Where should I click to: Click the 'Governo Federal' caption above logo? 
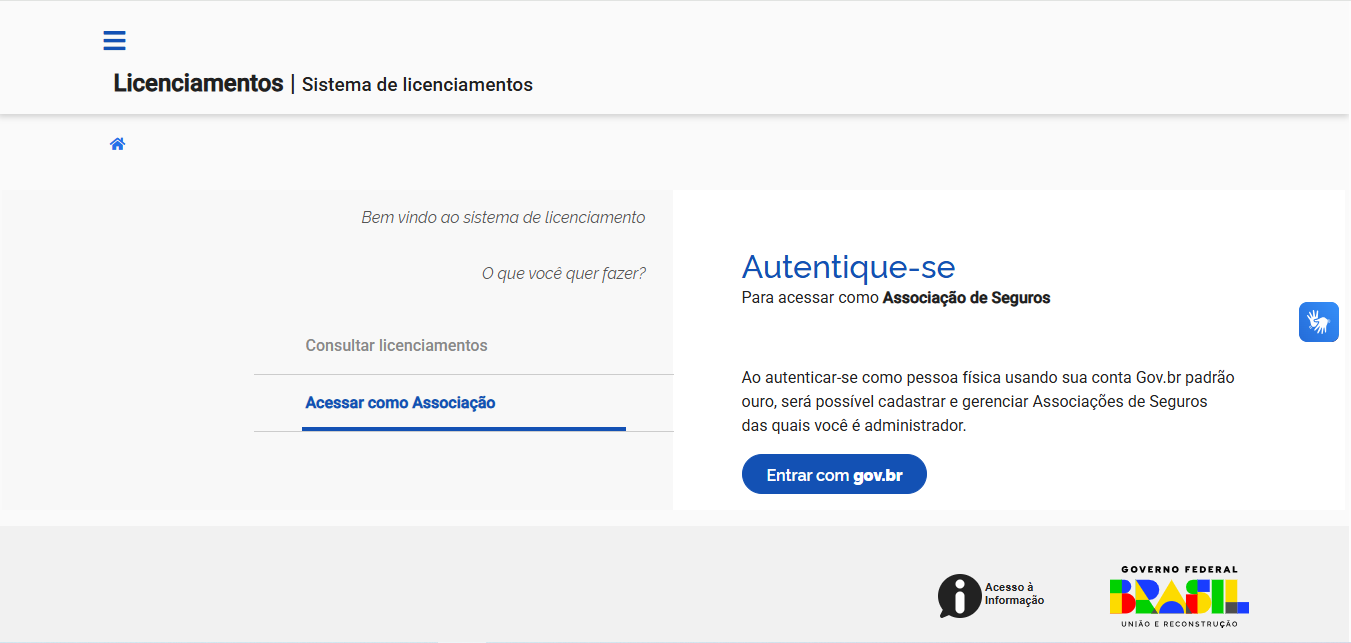pos(1179,569)
